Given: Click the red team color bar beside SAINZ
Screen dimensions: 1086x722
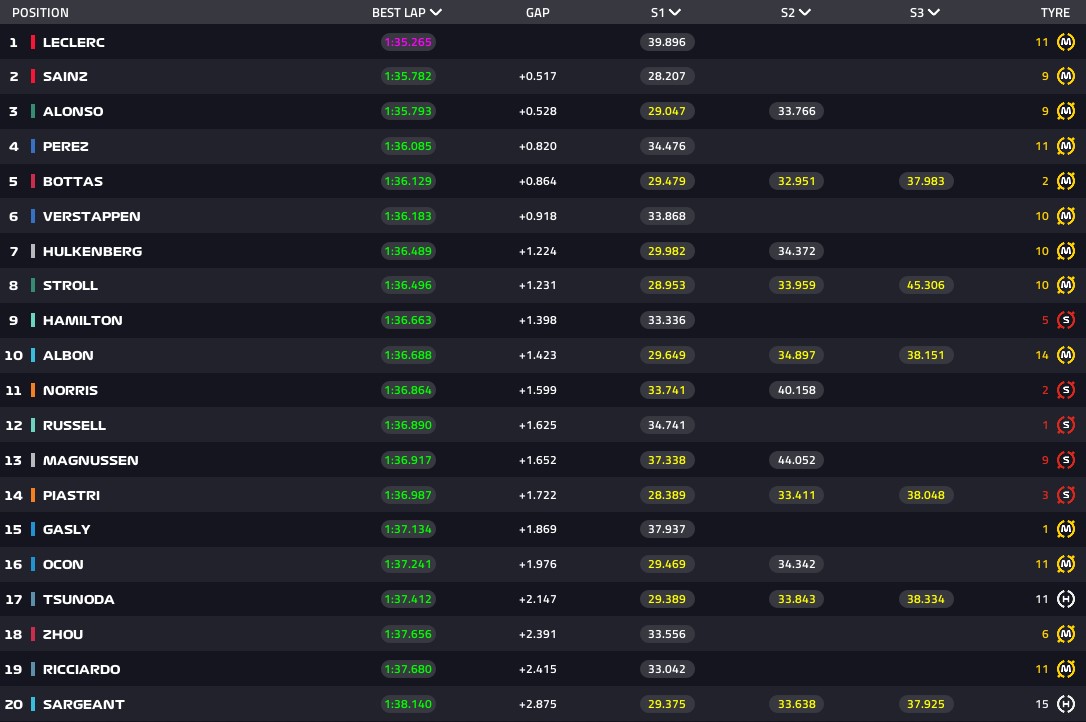Looking at the screenshot, I should click(33, 76).
